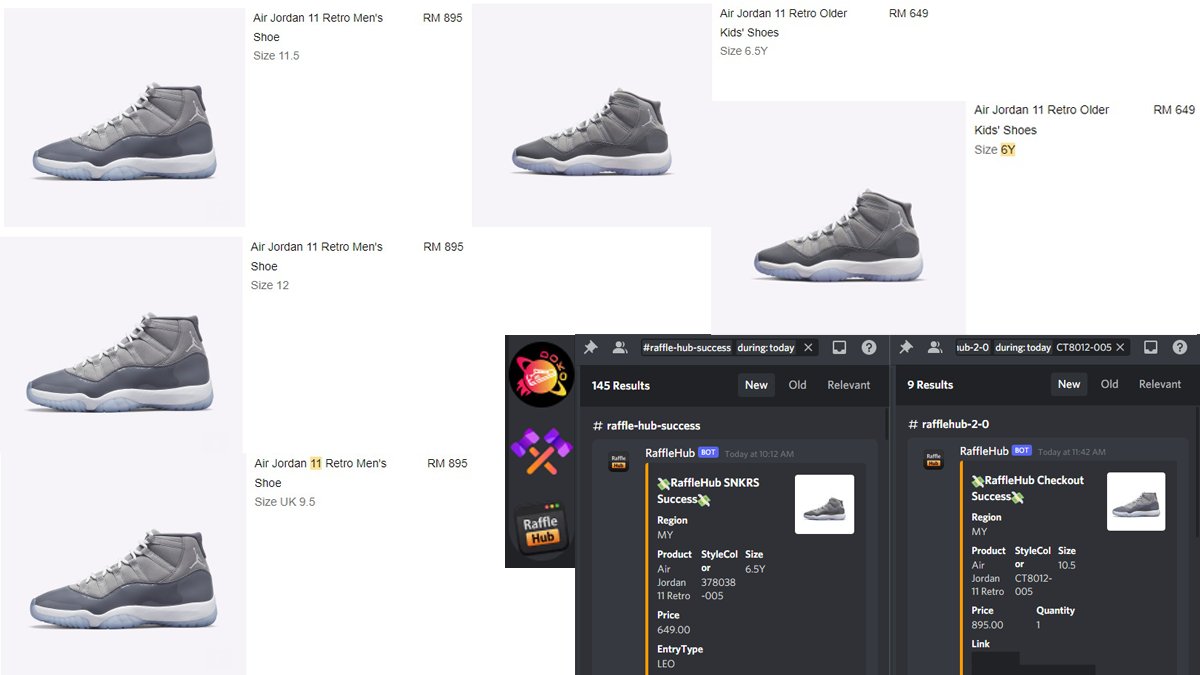1200x675 pixels.
Task: Click Today at 10:12 AM timestamp
Action: pos(759,454)
